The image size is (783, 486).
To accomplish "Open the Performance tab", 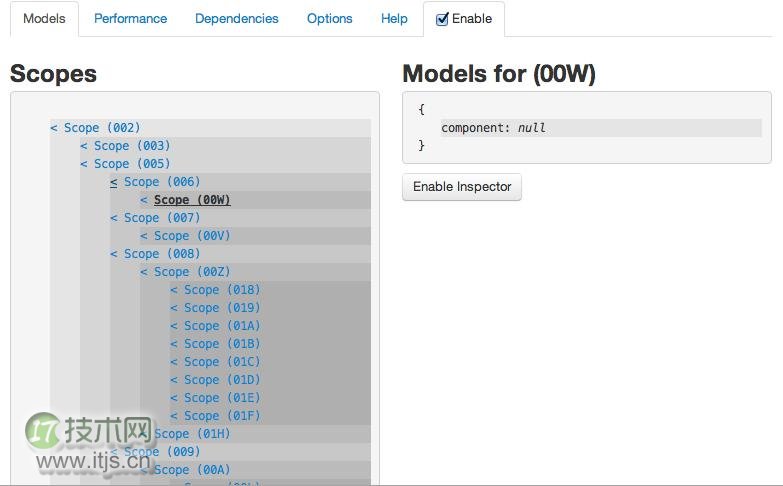I will coord(130,18).
